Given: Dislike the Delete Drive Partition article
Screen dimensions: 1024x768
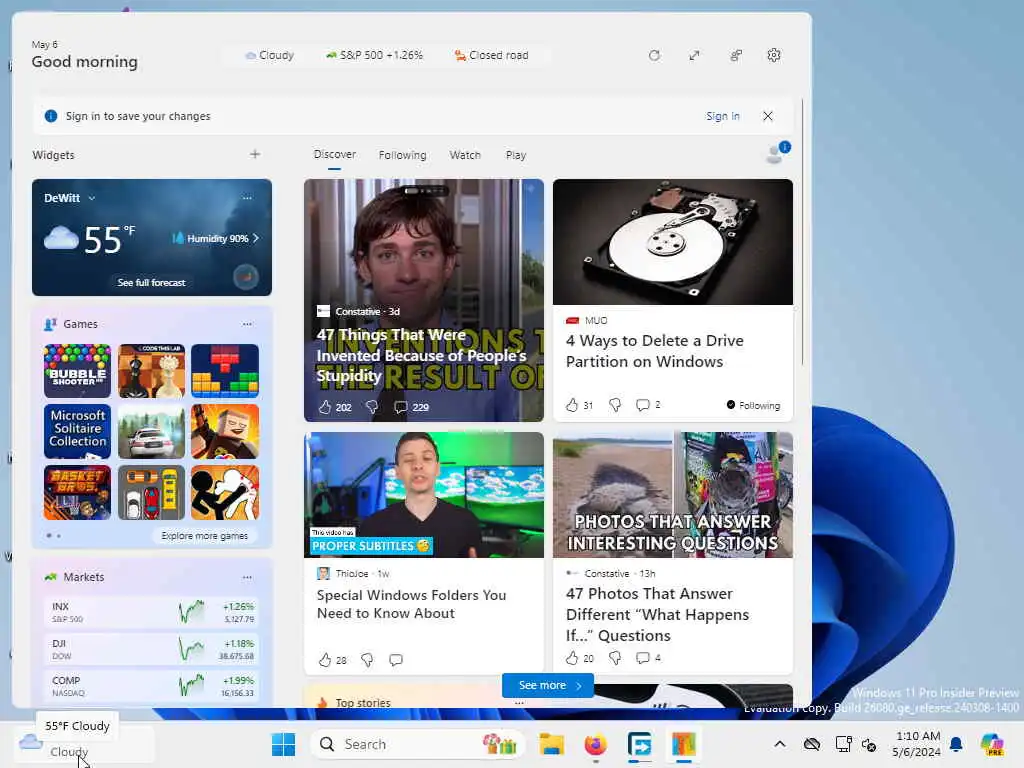Looking at the screenshot, I should click(x=615, y=405).
